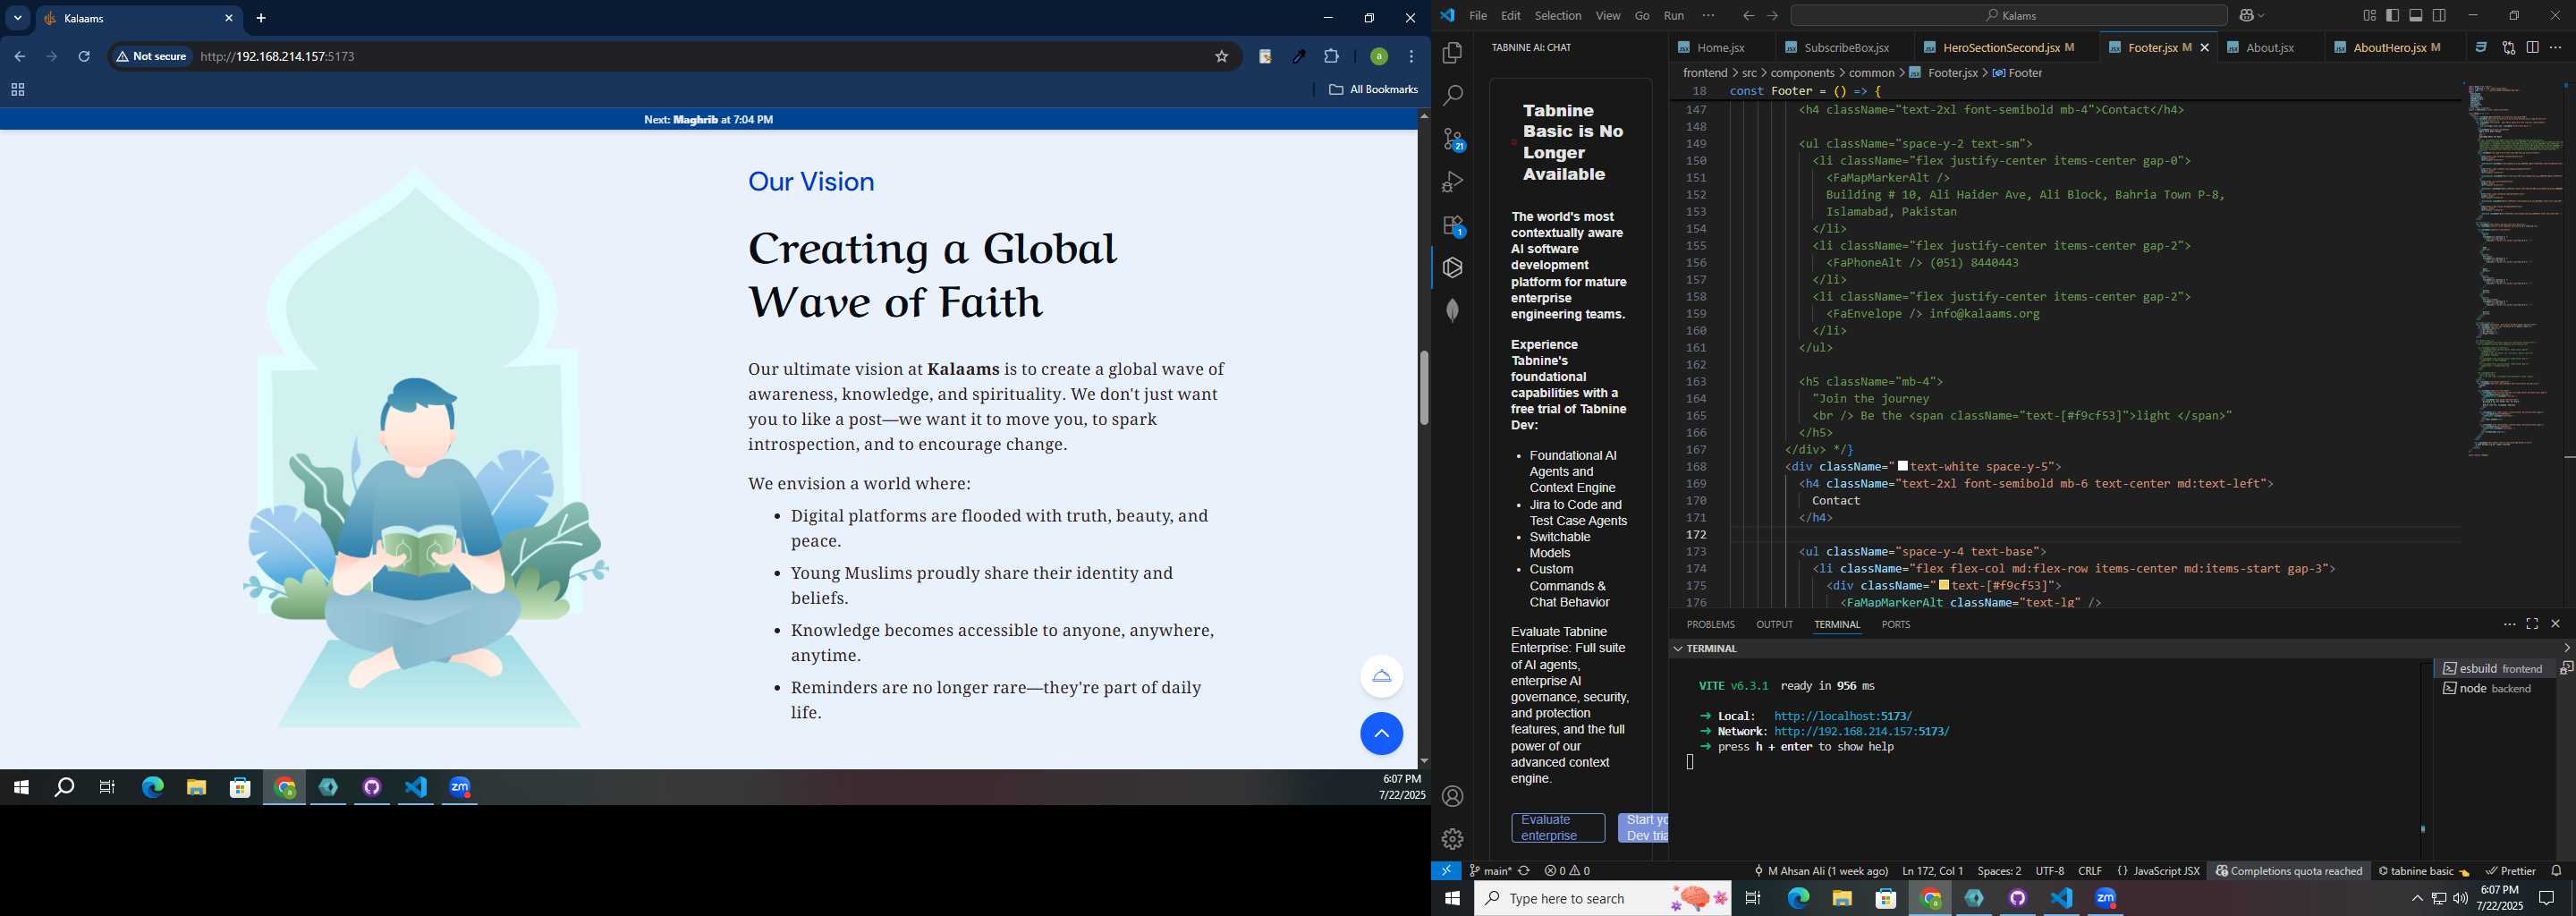Open the Manage gear in VS Code
Viewport: 2576px width, 916px height.
point(1453,839)
